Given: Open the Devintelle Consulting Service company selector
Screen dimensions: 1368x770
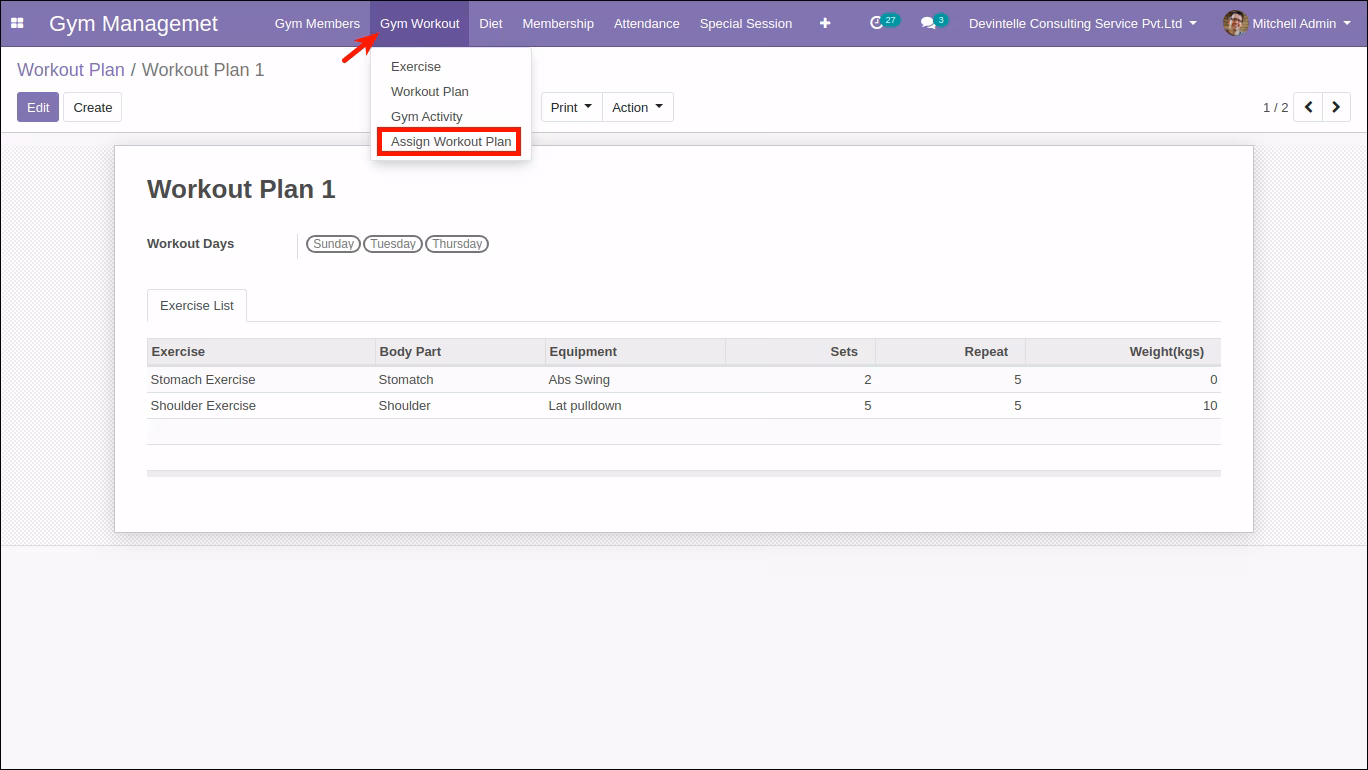Looking at the screenshot, I should coord(1083,23).
